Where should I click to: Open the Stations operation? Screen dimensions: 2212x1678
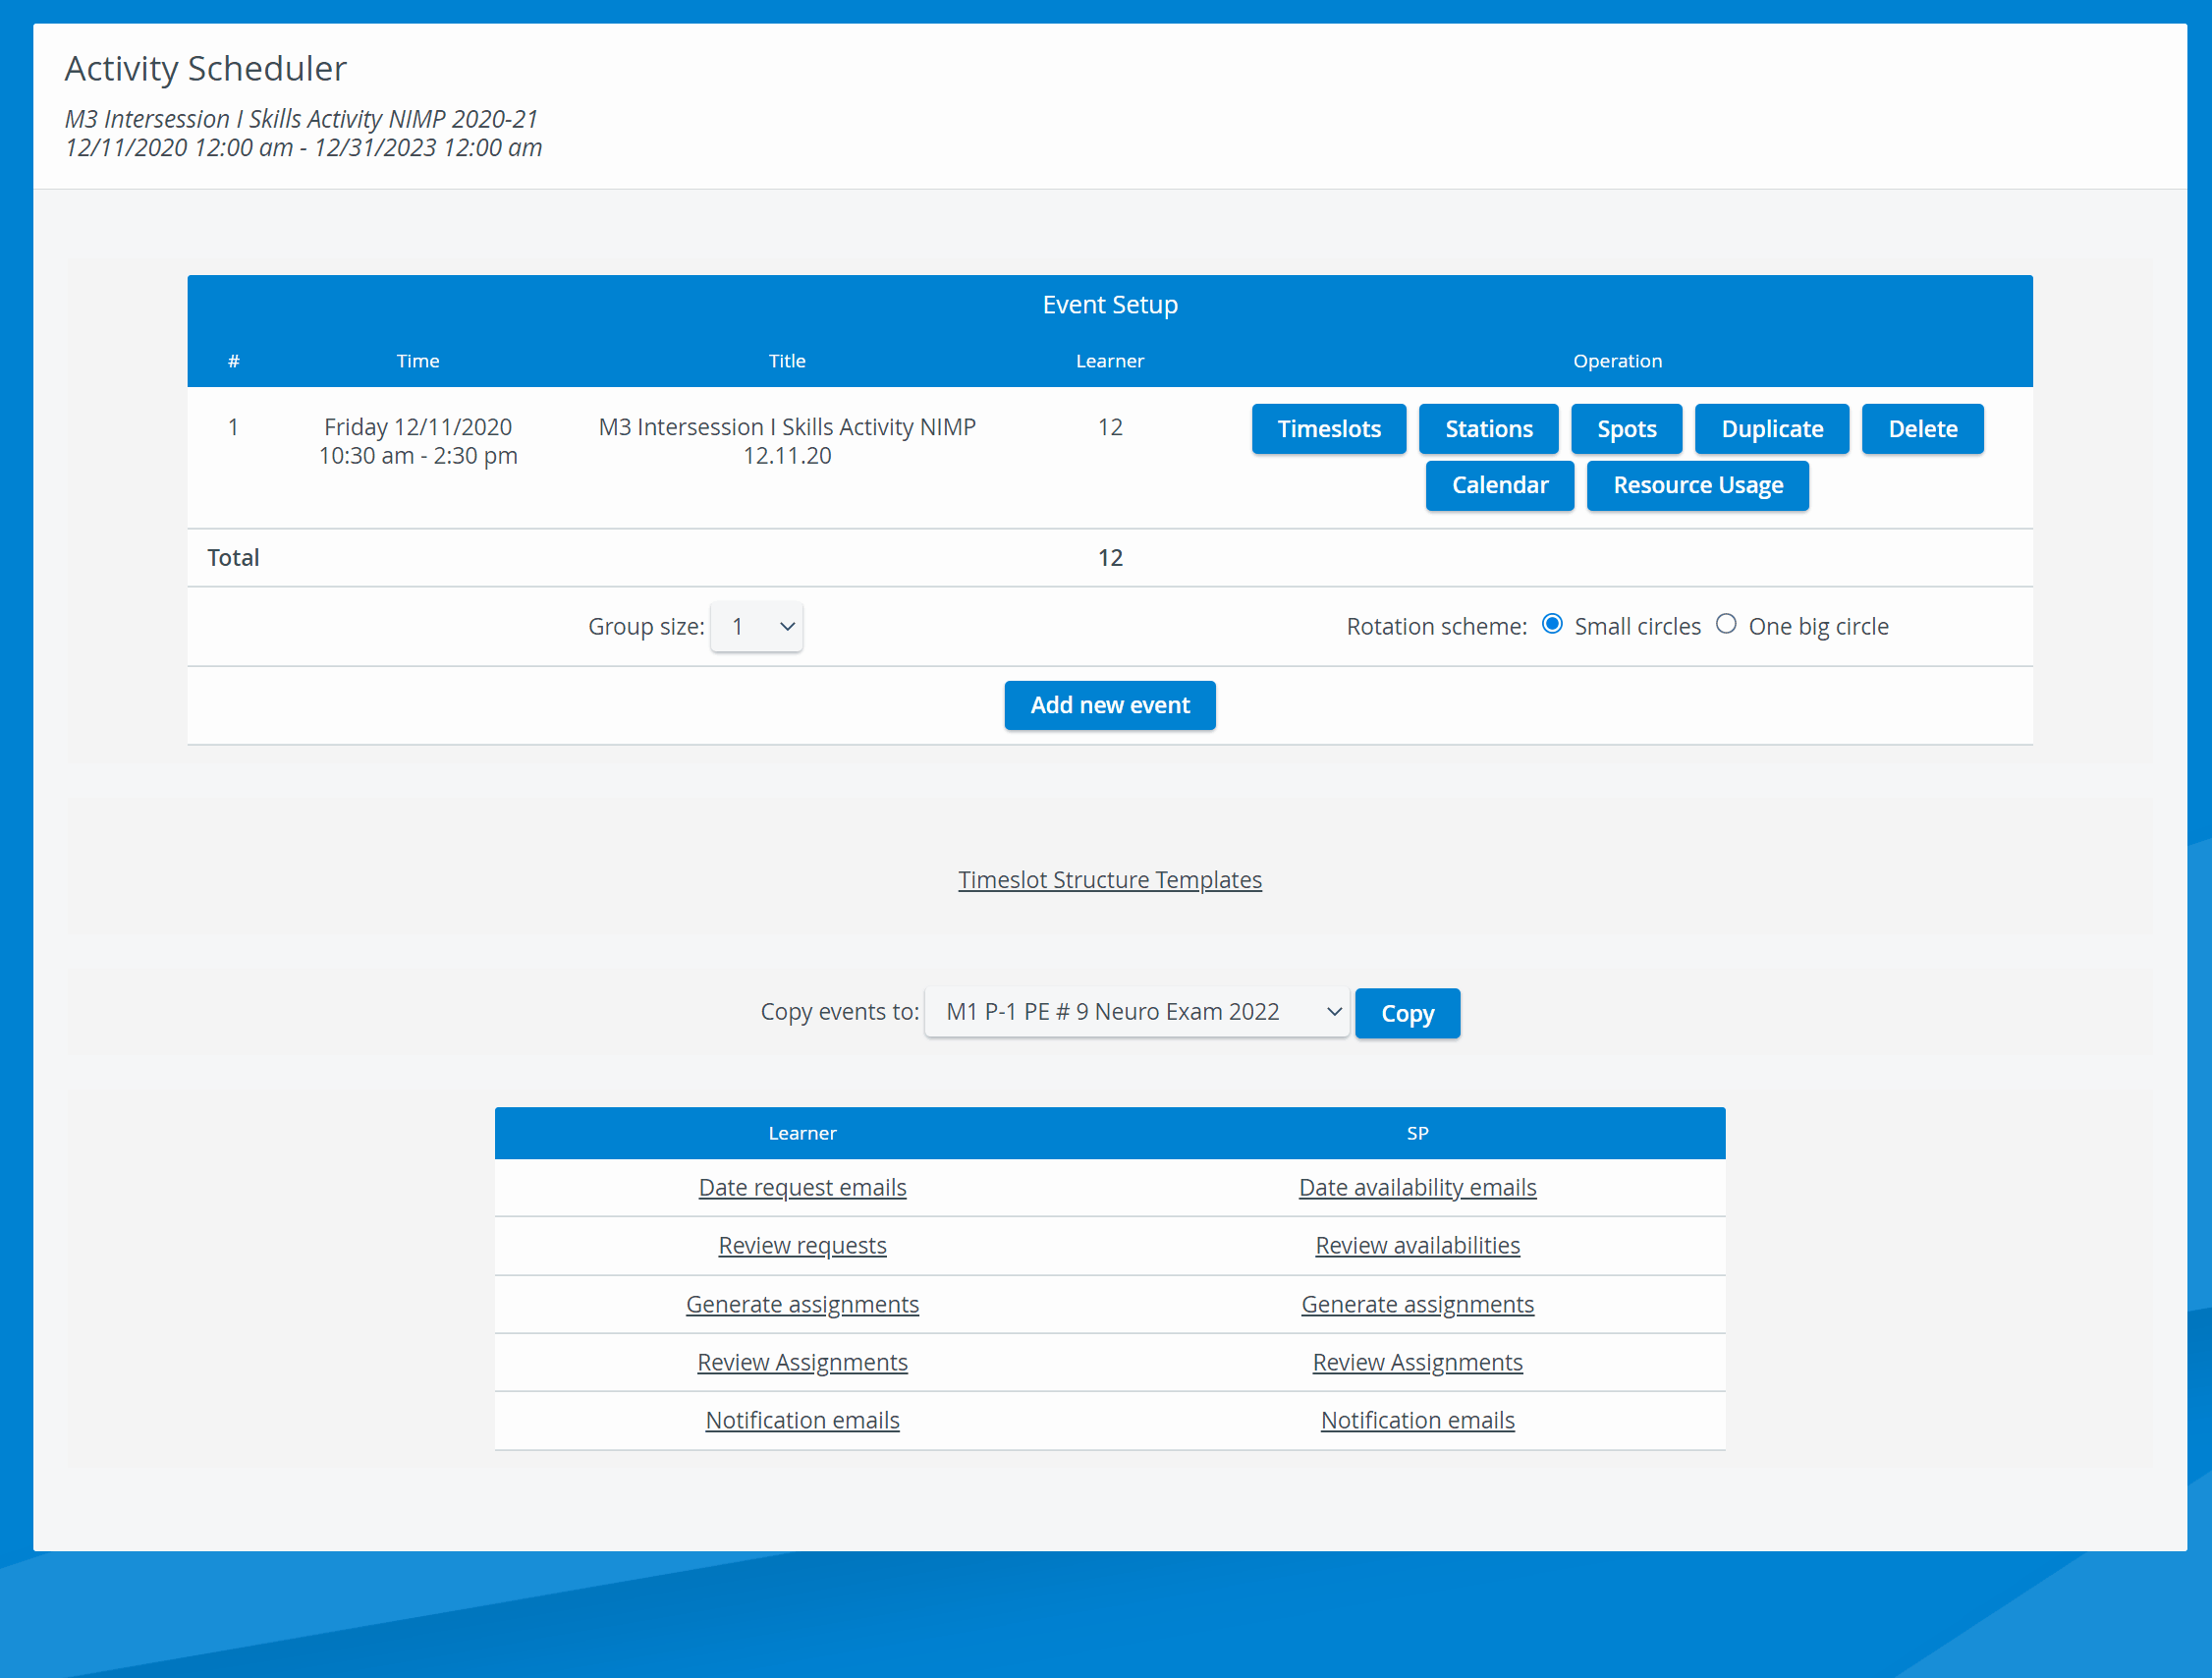point(1488,429)
